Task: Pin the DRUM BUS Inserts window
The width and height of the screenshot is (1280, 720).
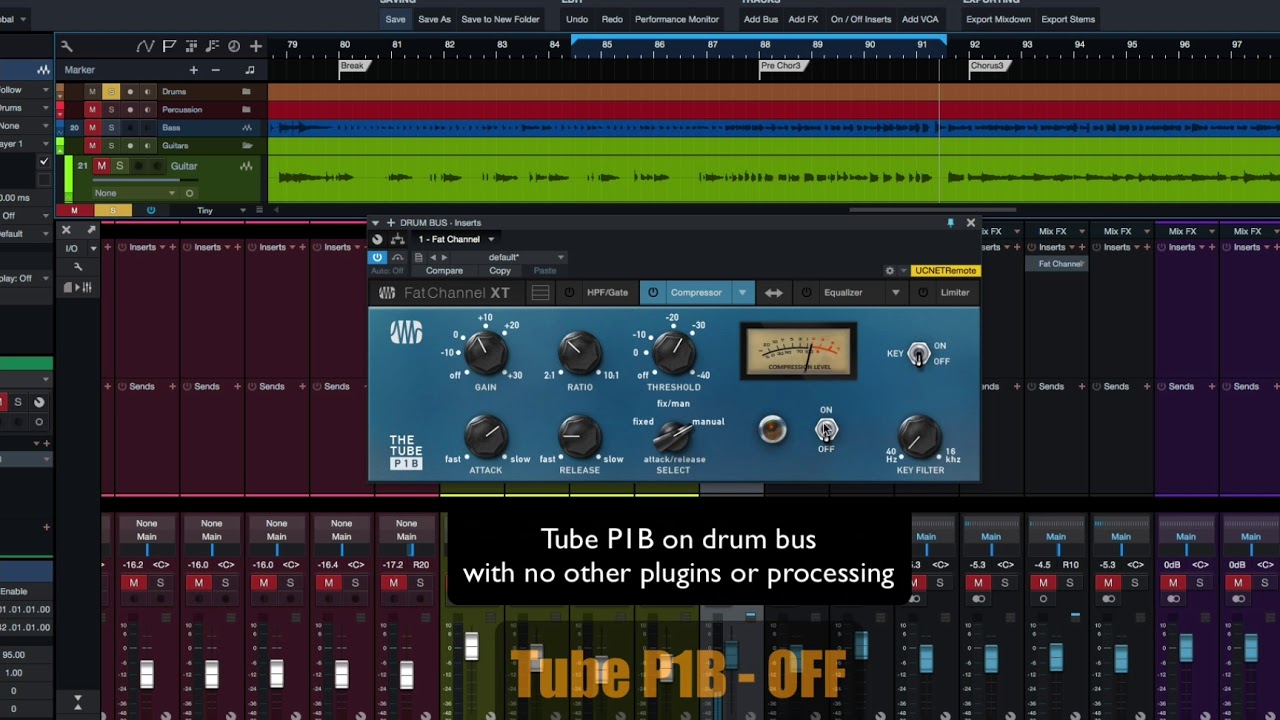Action: click(950, 223)
